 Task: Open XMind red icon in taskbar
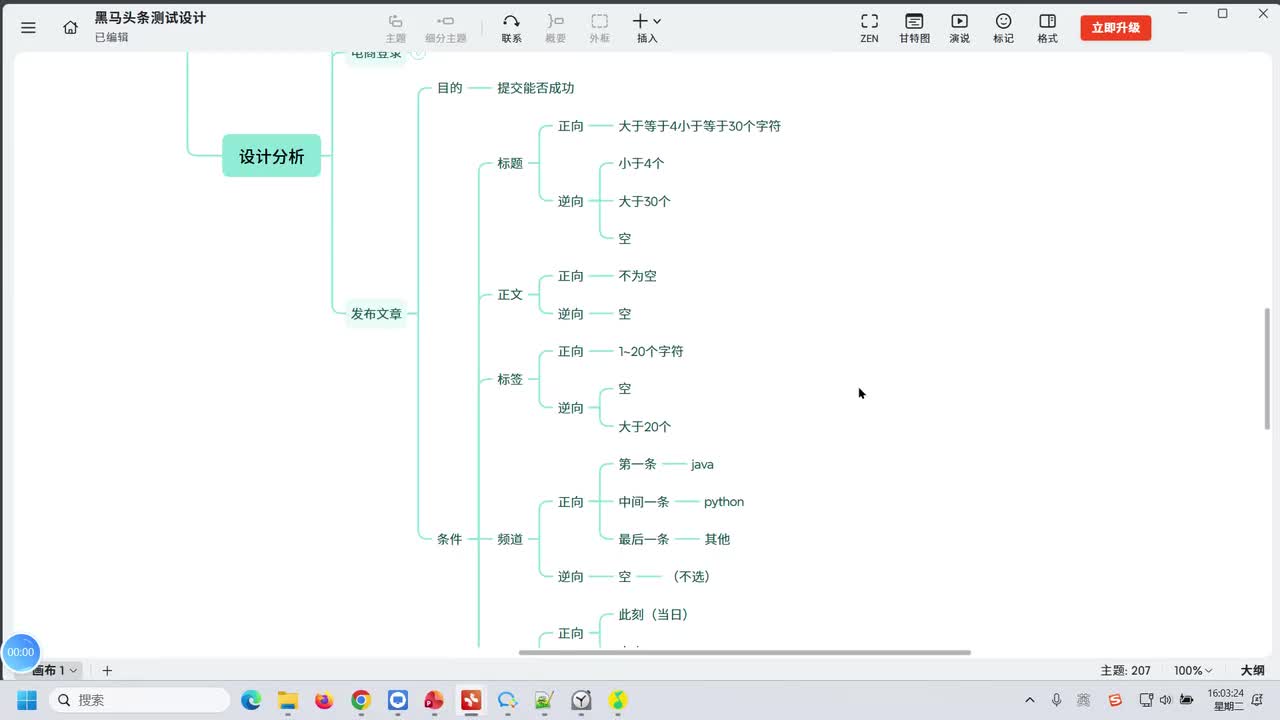click(471, 700)
